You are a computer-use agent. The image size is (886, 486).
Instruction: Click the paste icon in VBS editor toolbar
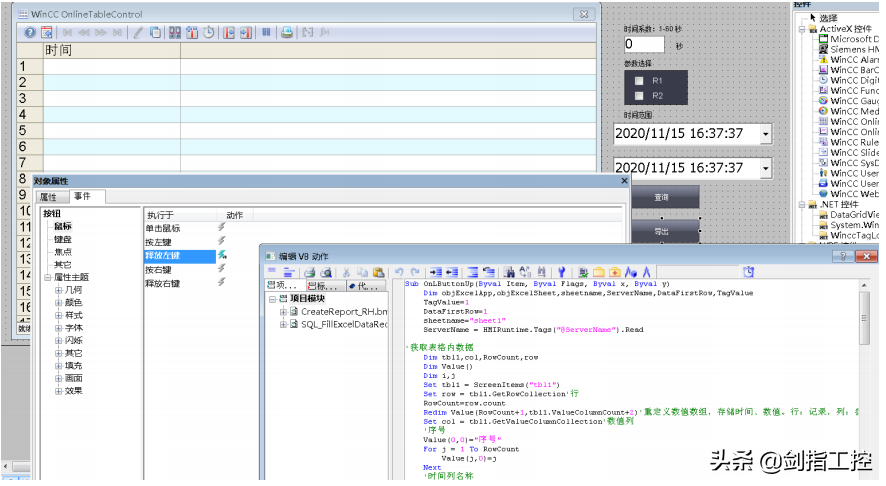point(379,271)
